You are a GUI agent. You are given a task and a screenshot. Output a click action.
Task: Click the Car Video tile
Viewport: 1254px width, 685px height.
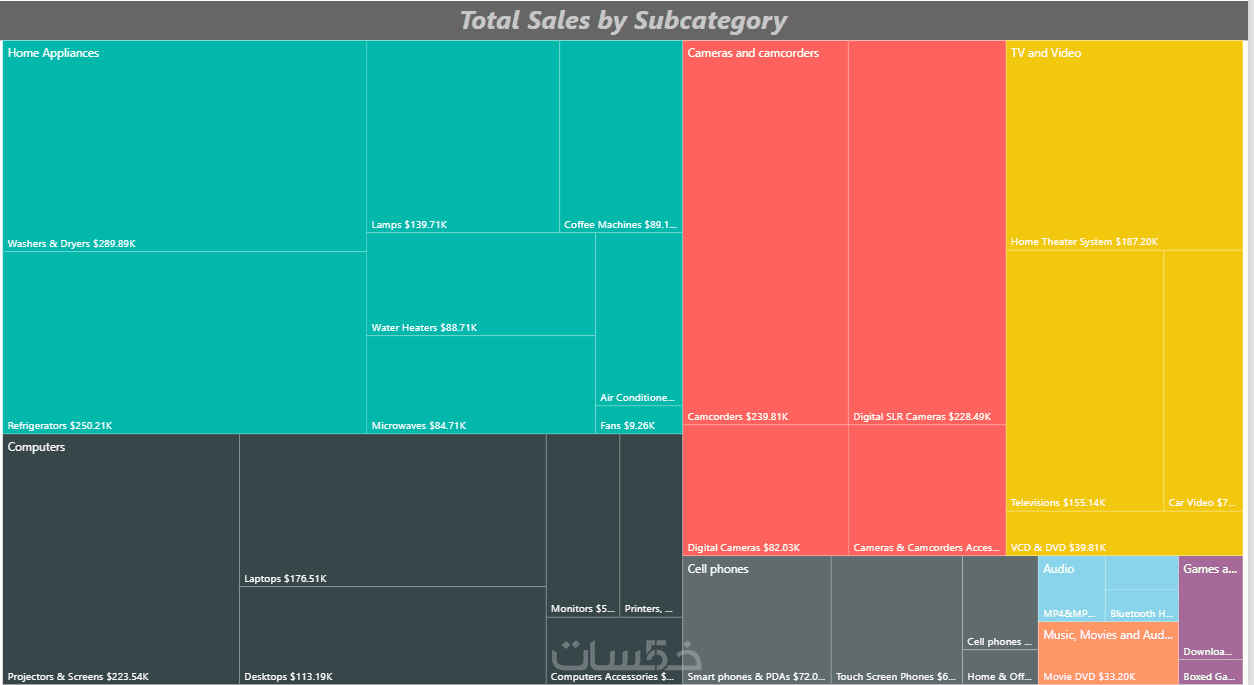pos(1203,381)
